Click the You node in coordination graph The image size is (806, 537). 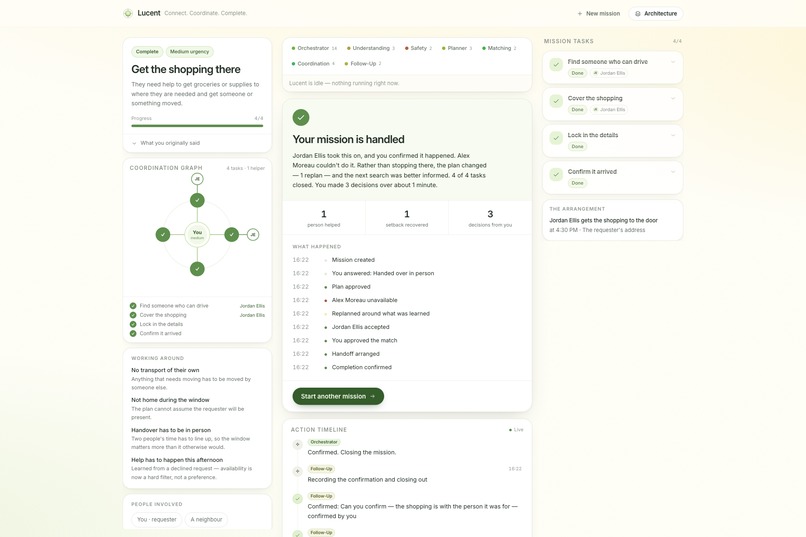tap(197, 235)
